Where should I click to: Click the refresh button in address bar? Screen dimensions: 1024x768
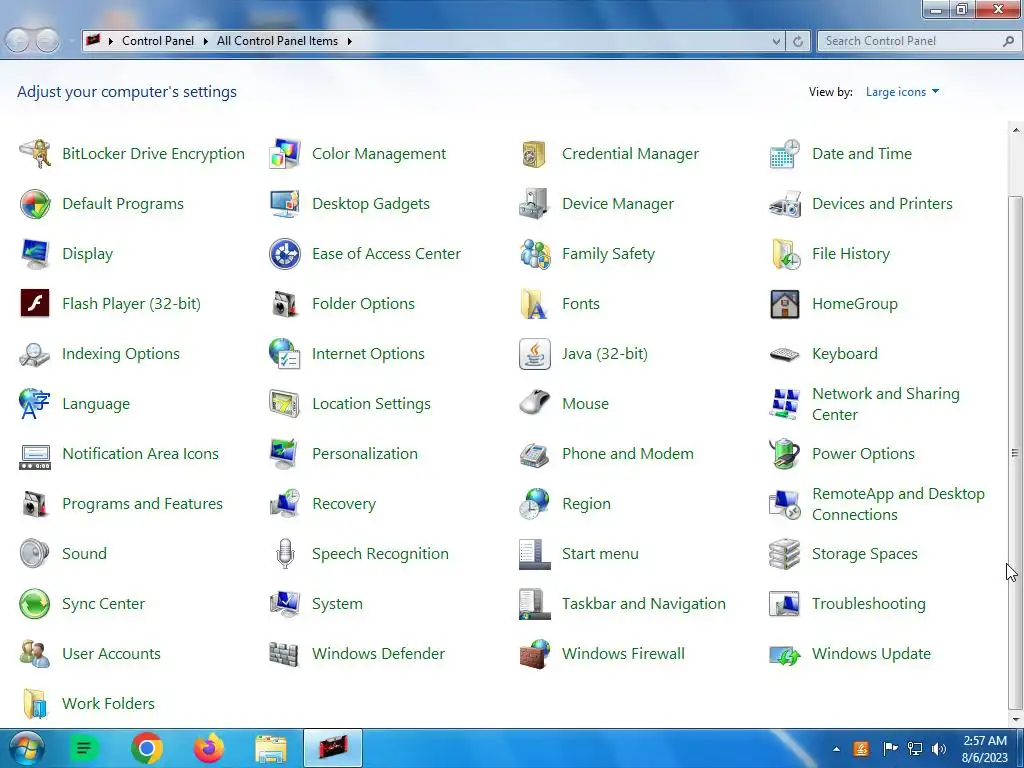[797, 41]
